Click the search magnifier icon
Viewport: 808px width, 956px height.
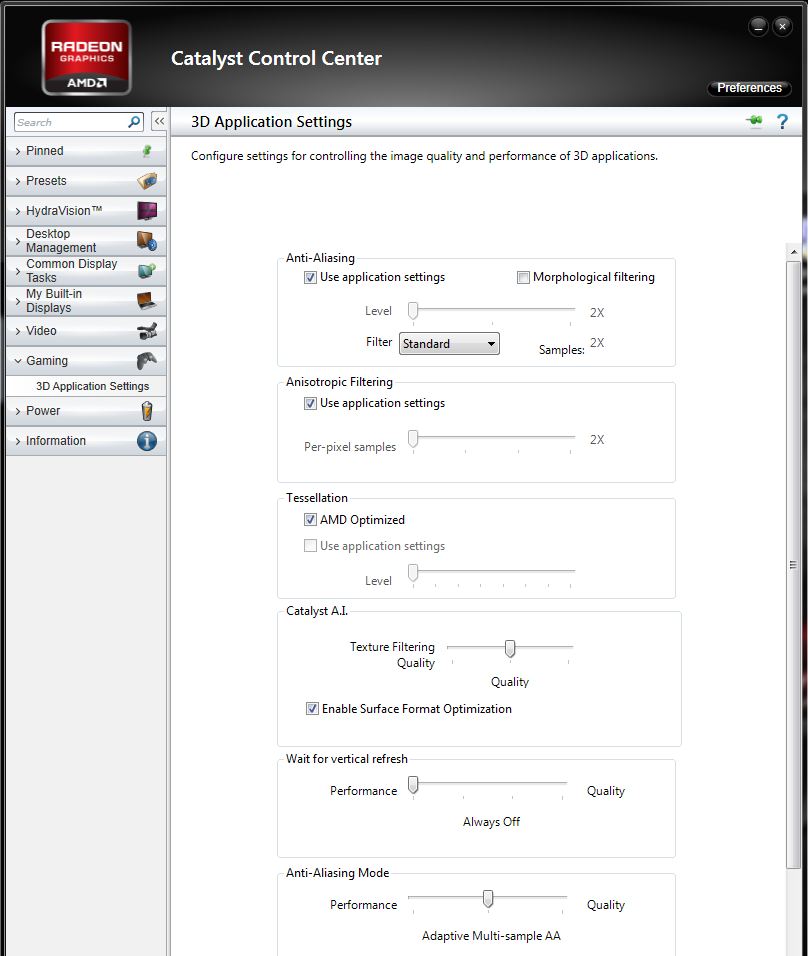click(134, 122)
